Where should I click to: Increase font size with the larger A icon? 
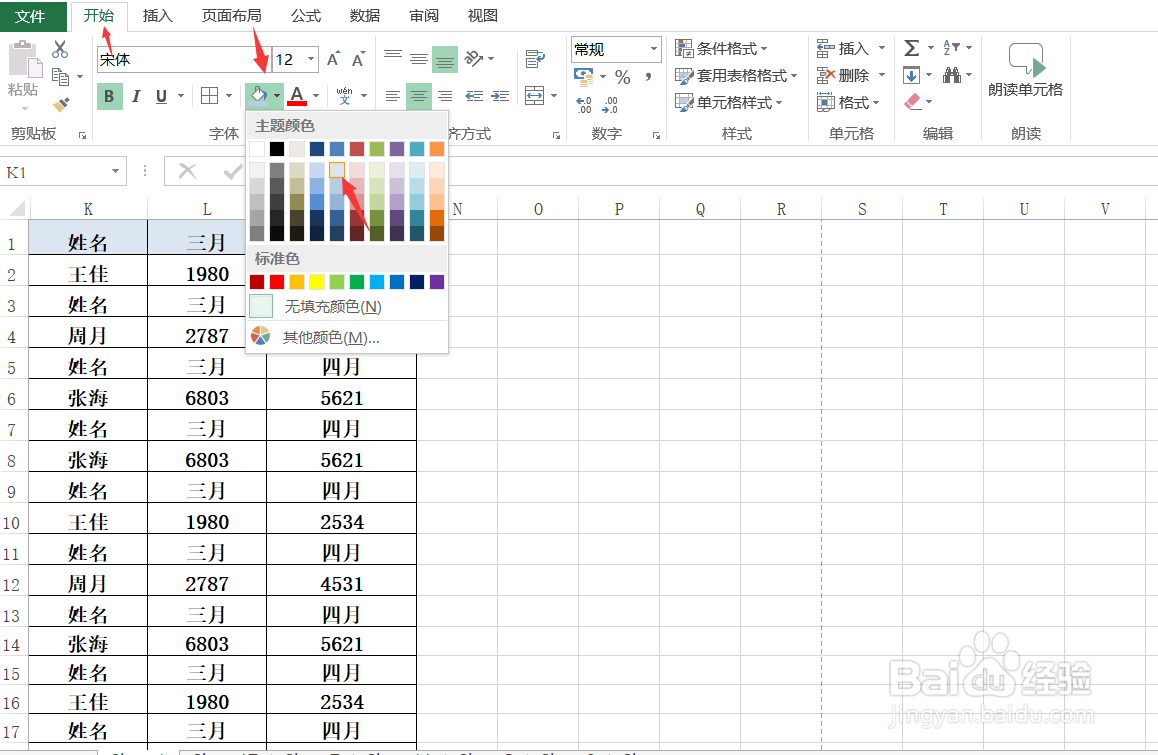coord(334,59)
